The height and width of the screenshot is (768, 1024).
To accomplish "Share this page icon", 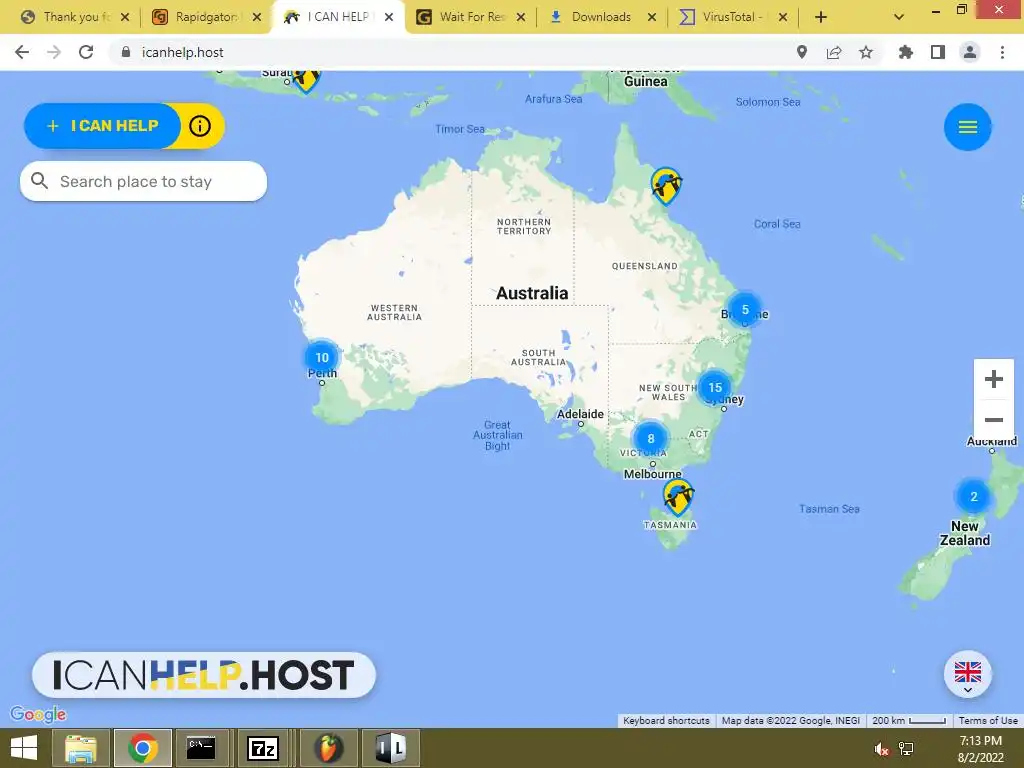I will click(834, 52).
